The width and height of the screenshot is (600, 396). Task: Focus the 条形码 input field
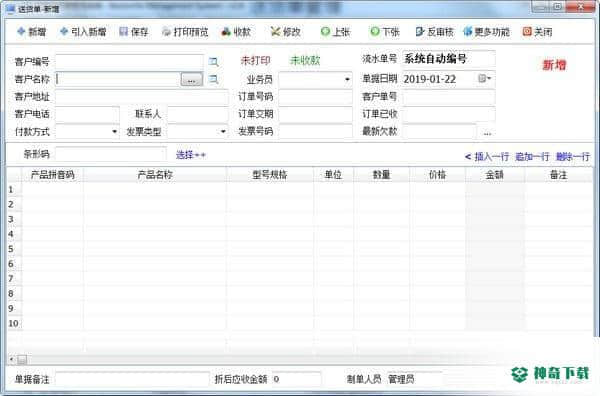pyautogui.click(x=111, y=154)
